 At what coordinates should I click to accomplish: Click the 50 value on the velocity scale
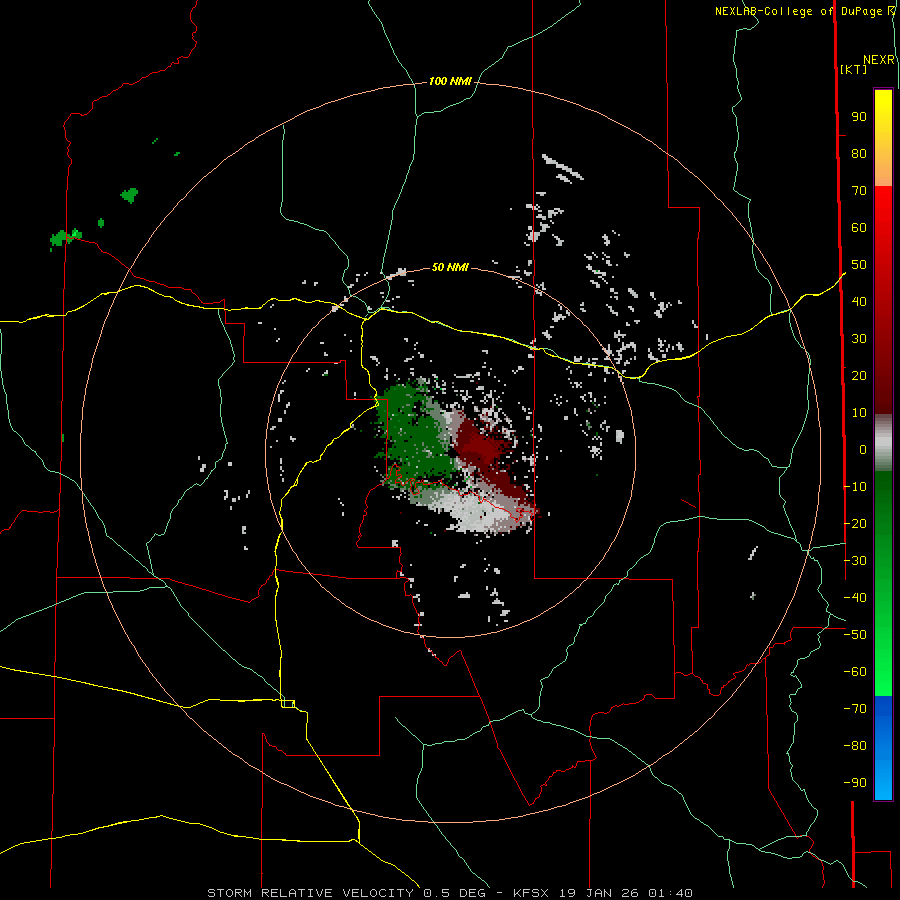point(859,265)
